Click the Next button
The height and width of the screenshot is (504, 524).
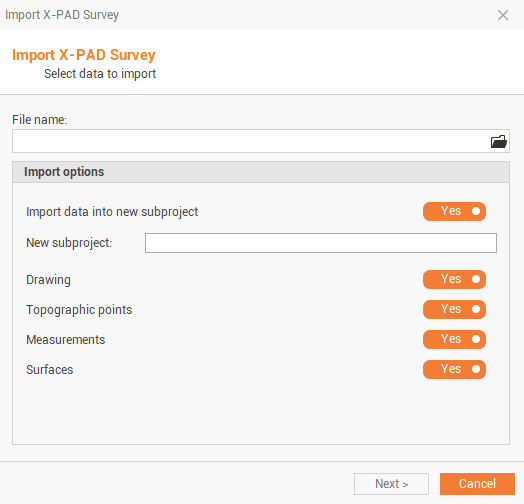click(391, 484)
